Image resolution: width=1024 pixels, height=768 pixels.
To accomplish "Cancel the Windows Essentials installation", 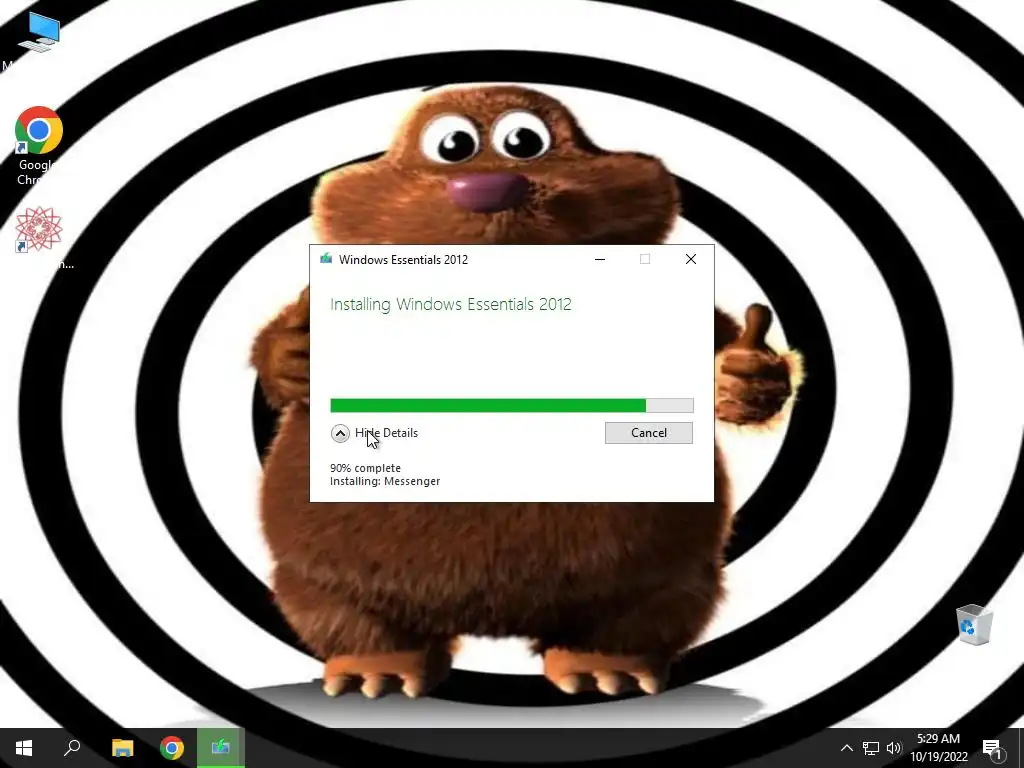I will click(x=648, y=433).
